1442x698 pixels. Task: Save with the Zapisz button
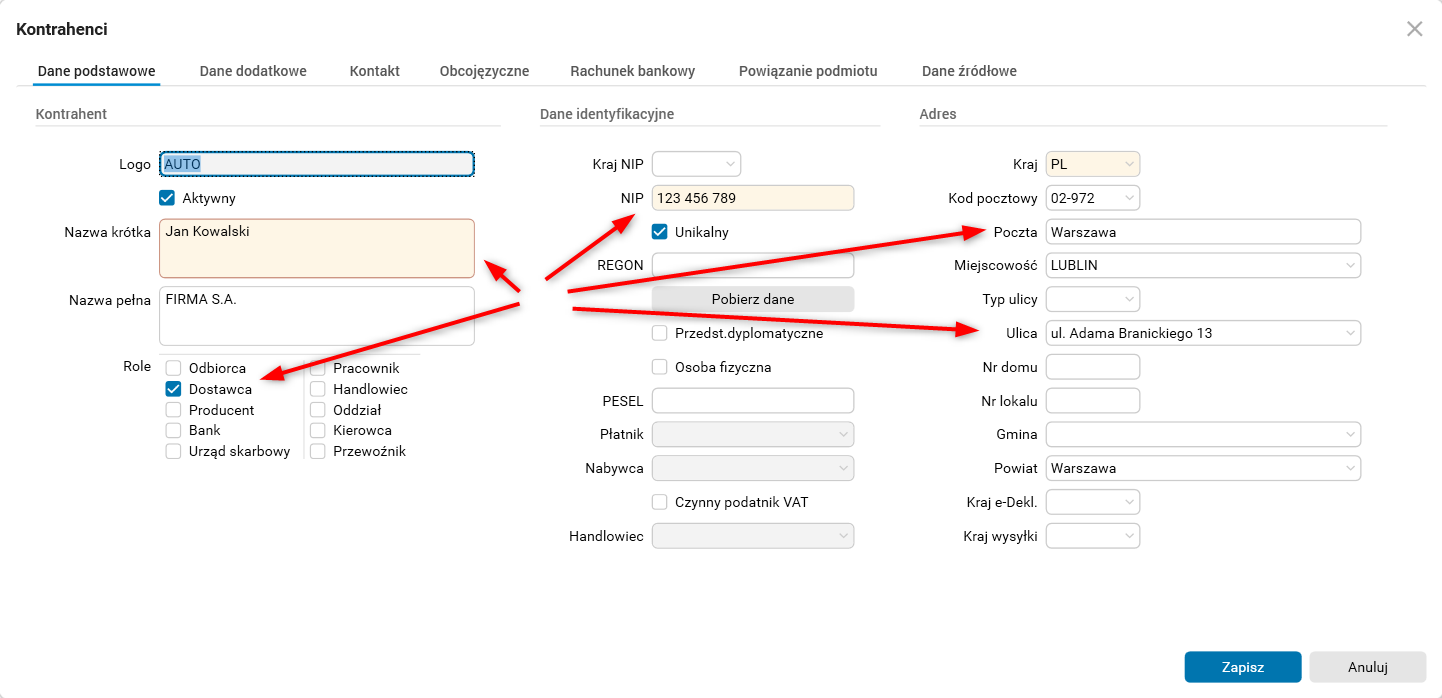coord(1242,667)
